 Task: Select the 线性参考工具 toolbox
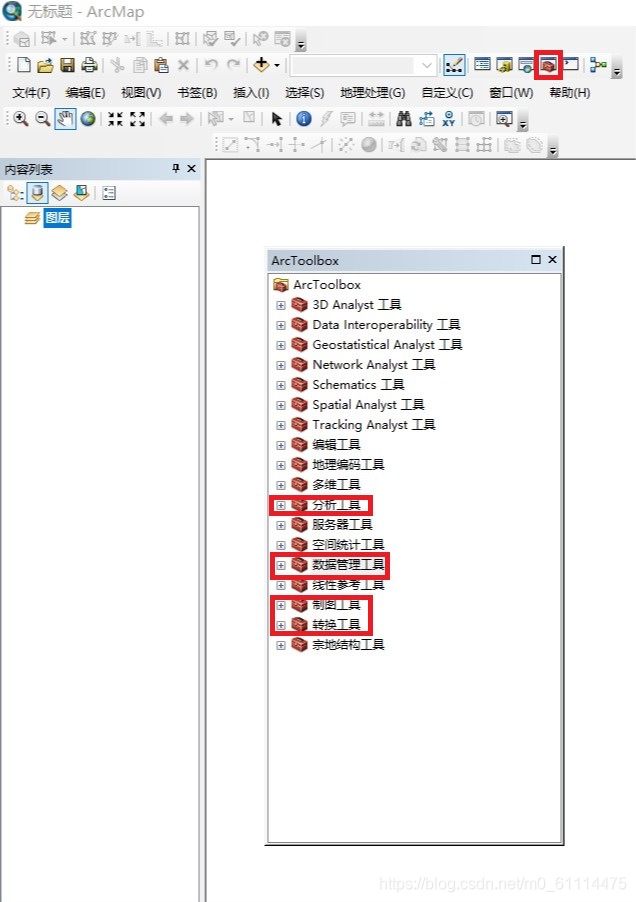click(x=348, y=585)
